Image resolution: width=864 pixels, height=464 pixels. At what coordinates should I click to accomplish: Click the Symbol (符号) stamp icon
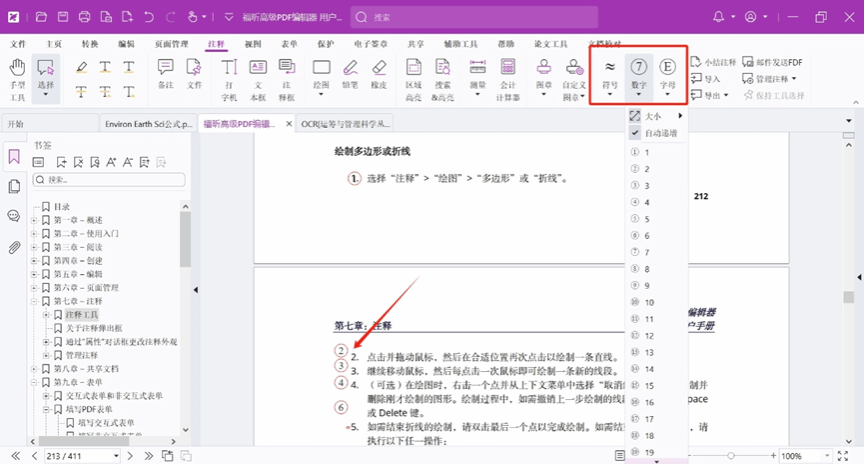click(609, 72)
